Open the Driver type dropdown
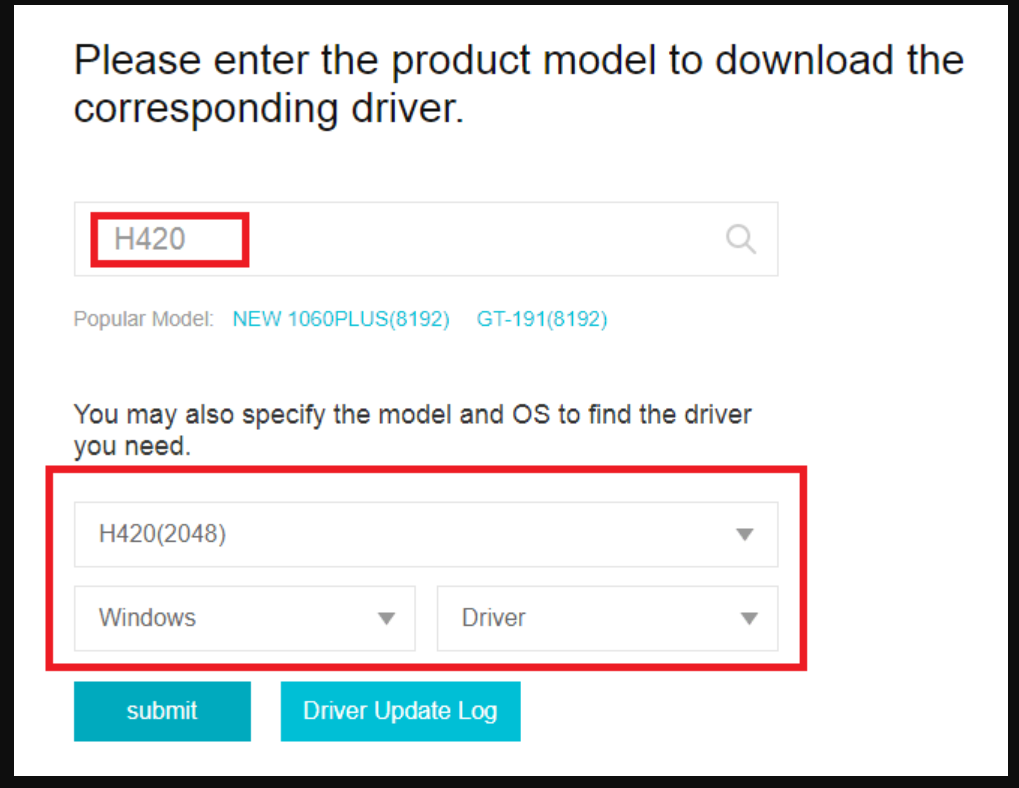This screenshot has height=788, width=1019. pos(607,618)
